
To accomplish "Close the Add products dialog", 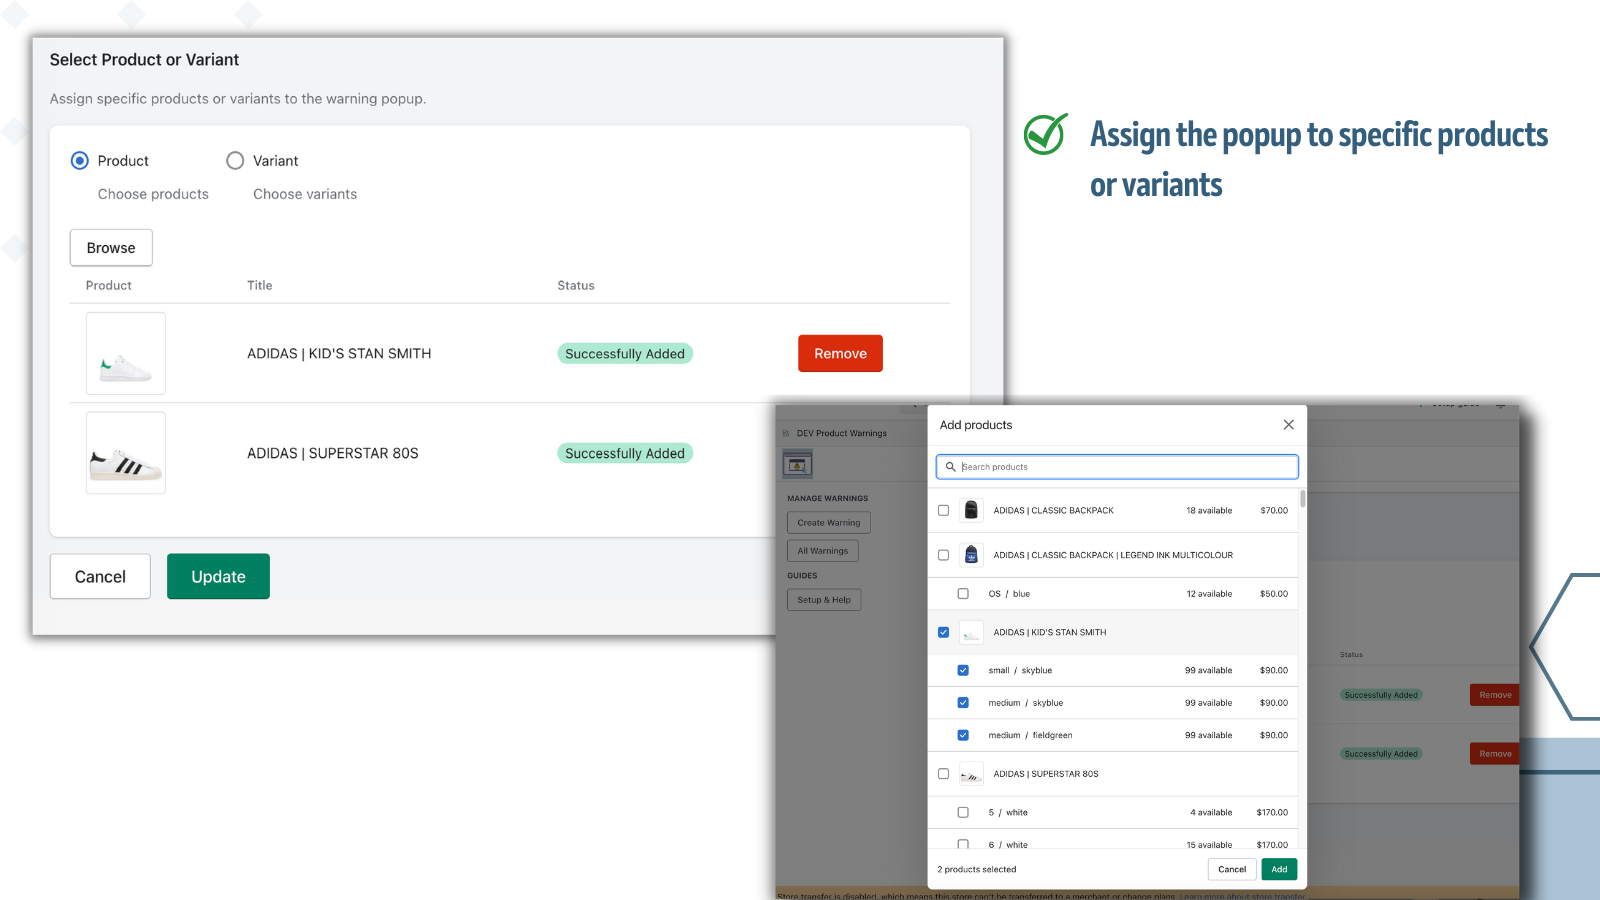I will point(1288,425).
